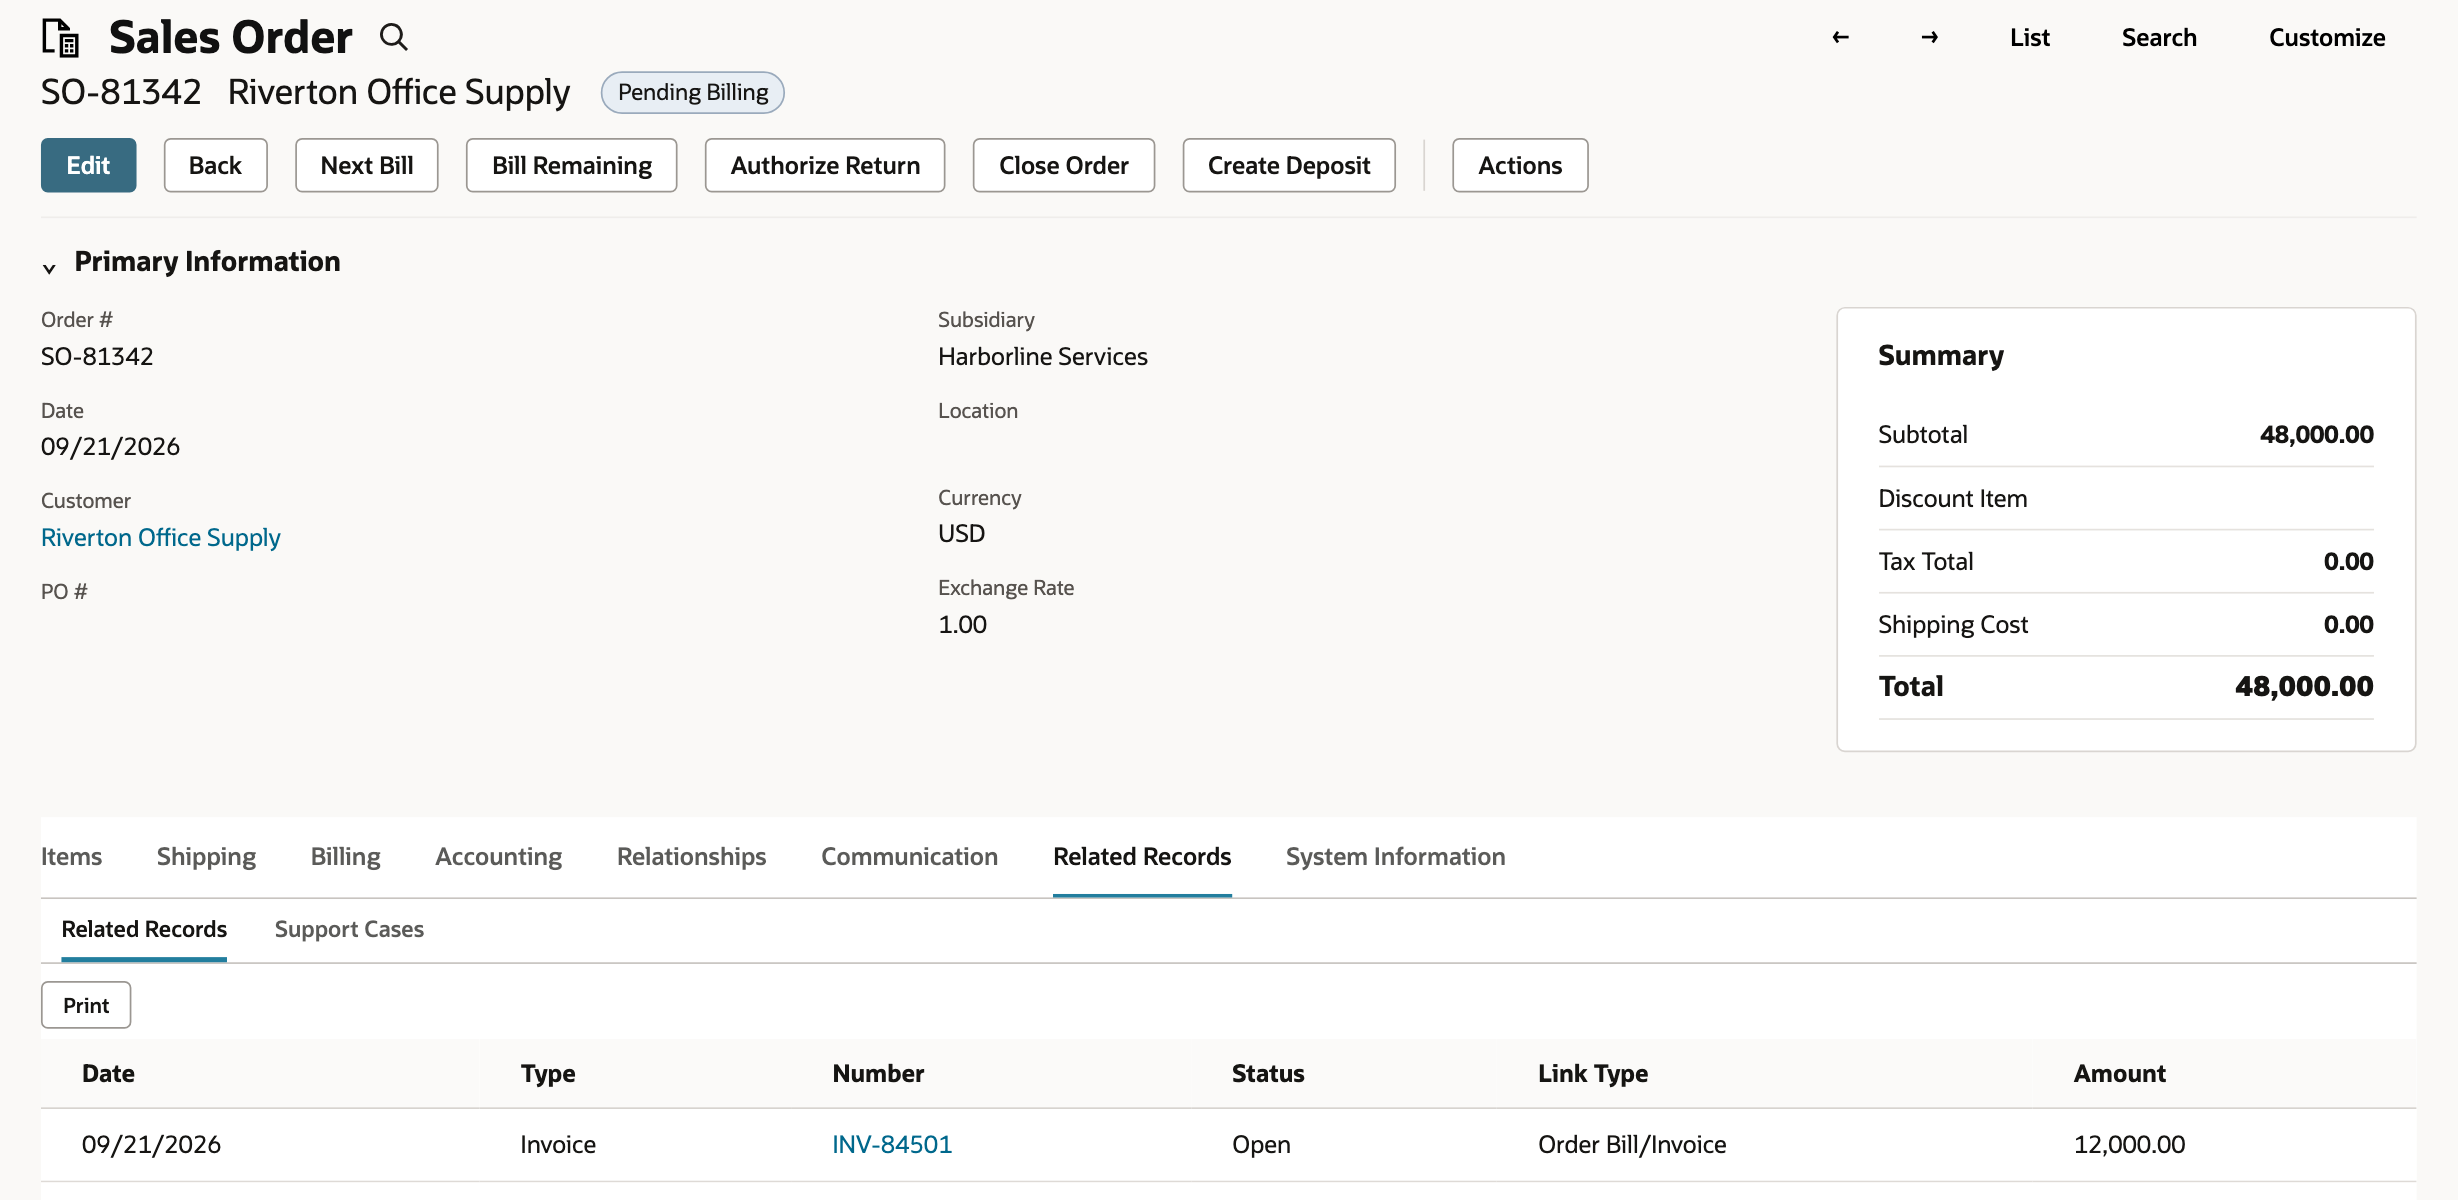Open the header Search link
Image resolution: width=2458 pixels, height=1200 pixels.
2159,38
